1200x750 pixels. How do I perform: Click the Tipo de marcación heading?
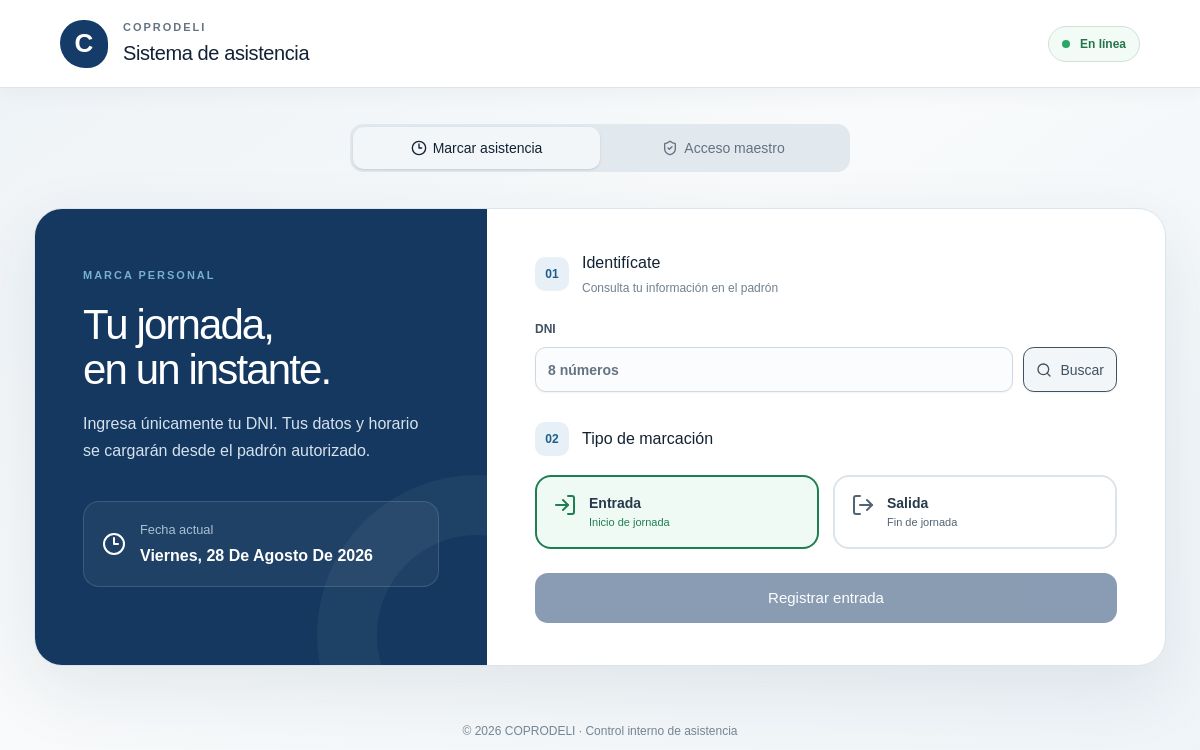[x=647, y=439]
